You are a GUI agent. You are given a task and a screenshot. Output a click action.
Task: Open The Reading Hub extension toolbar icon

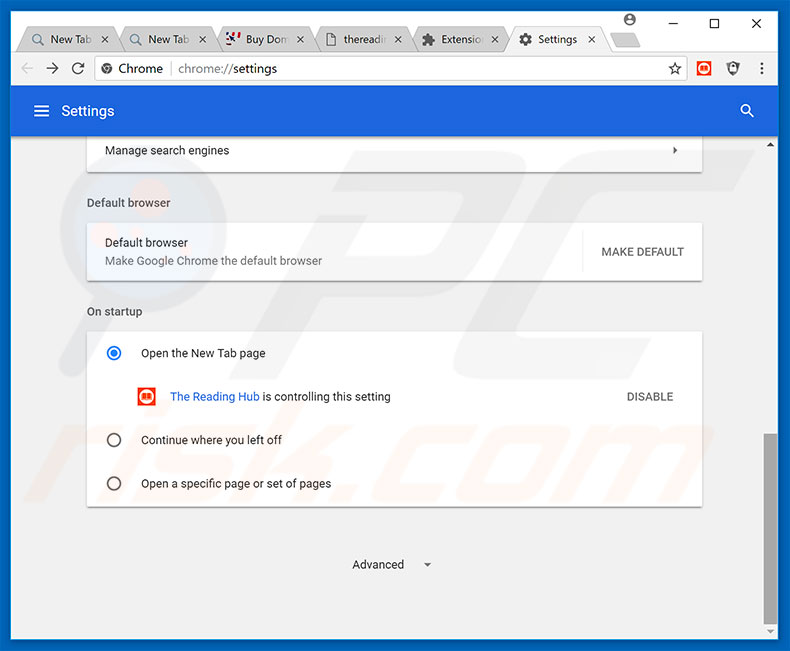coord(704,68)
